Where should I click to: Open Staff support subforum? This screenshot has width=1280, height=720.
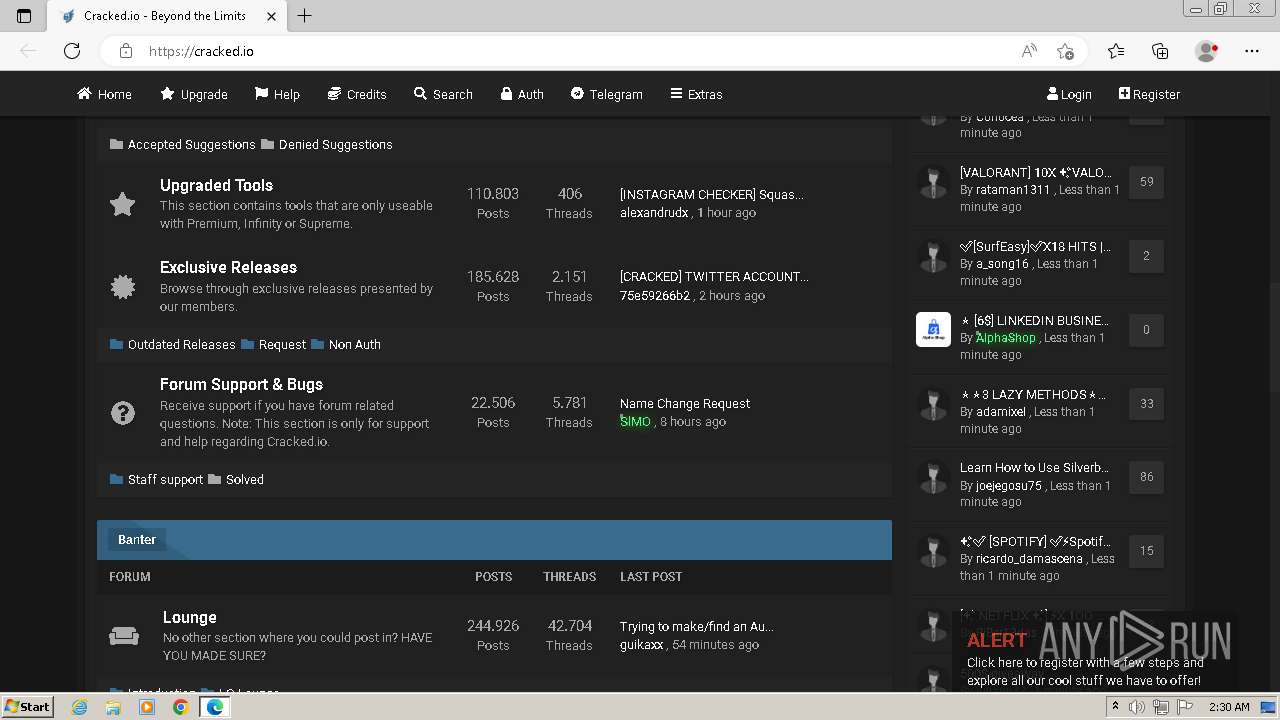165,480
